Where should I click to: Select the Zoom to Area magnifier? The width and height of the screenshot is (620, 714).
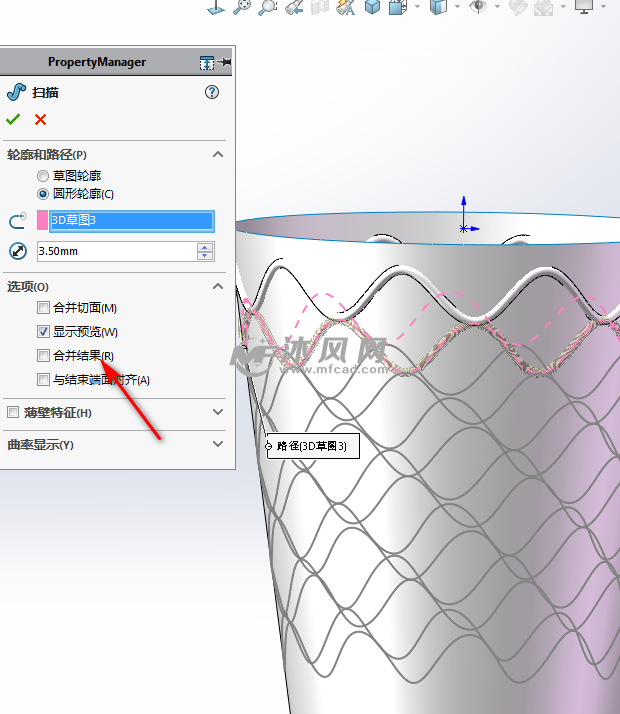(x=268, y=7)
